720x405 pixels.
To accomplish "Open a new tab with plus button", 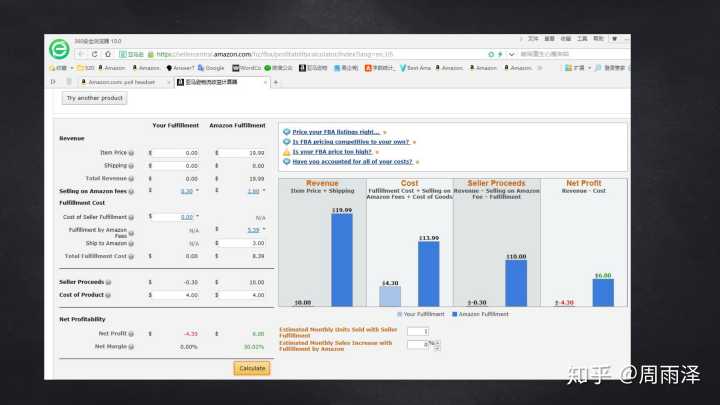I will (x=276, y=83).
